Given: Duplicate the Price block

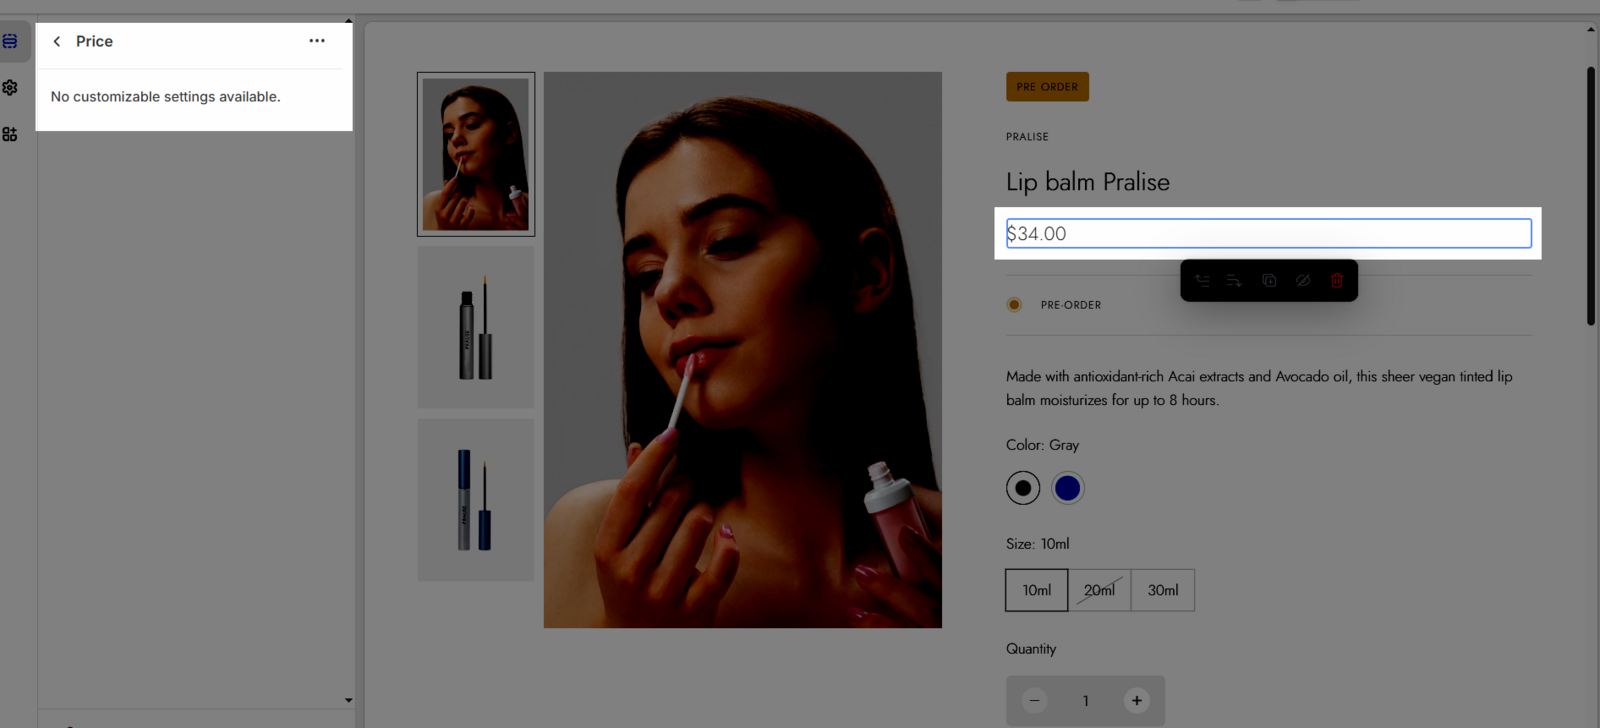Looking at the screenshot, I should coord(1269,281).
